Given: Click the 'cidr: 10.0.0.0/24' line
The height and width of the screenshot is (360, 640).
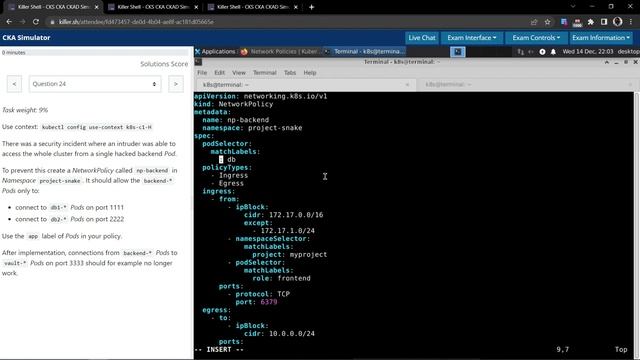Looking at the screenshot, I should point(279,333).
